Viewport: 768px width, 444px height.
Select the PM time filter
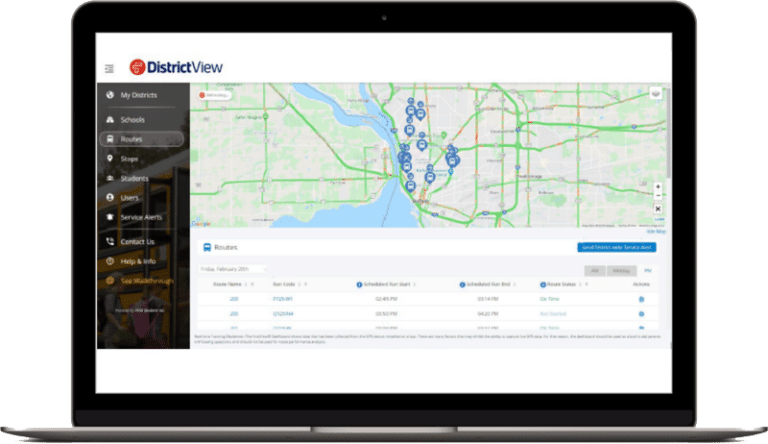[x=646, y=270]
